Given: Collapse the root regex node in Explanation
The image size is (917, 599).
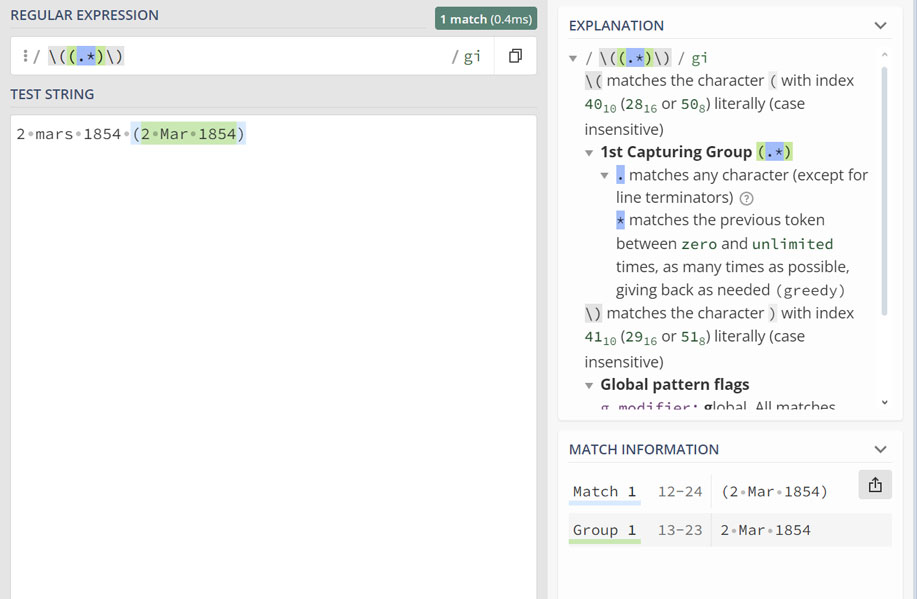Looking at the screenshot, I should click(x=573, y=59).
